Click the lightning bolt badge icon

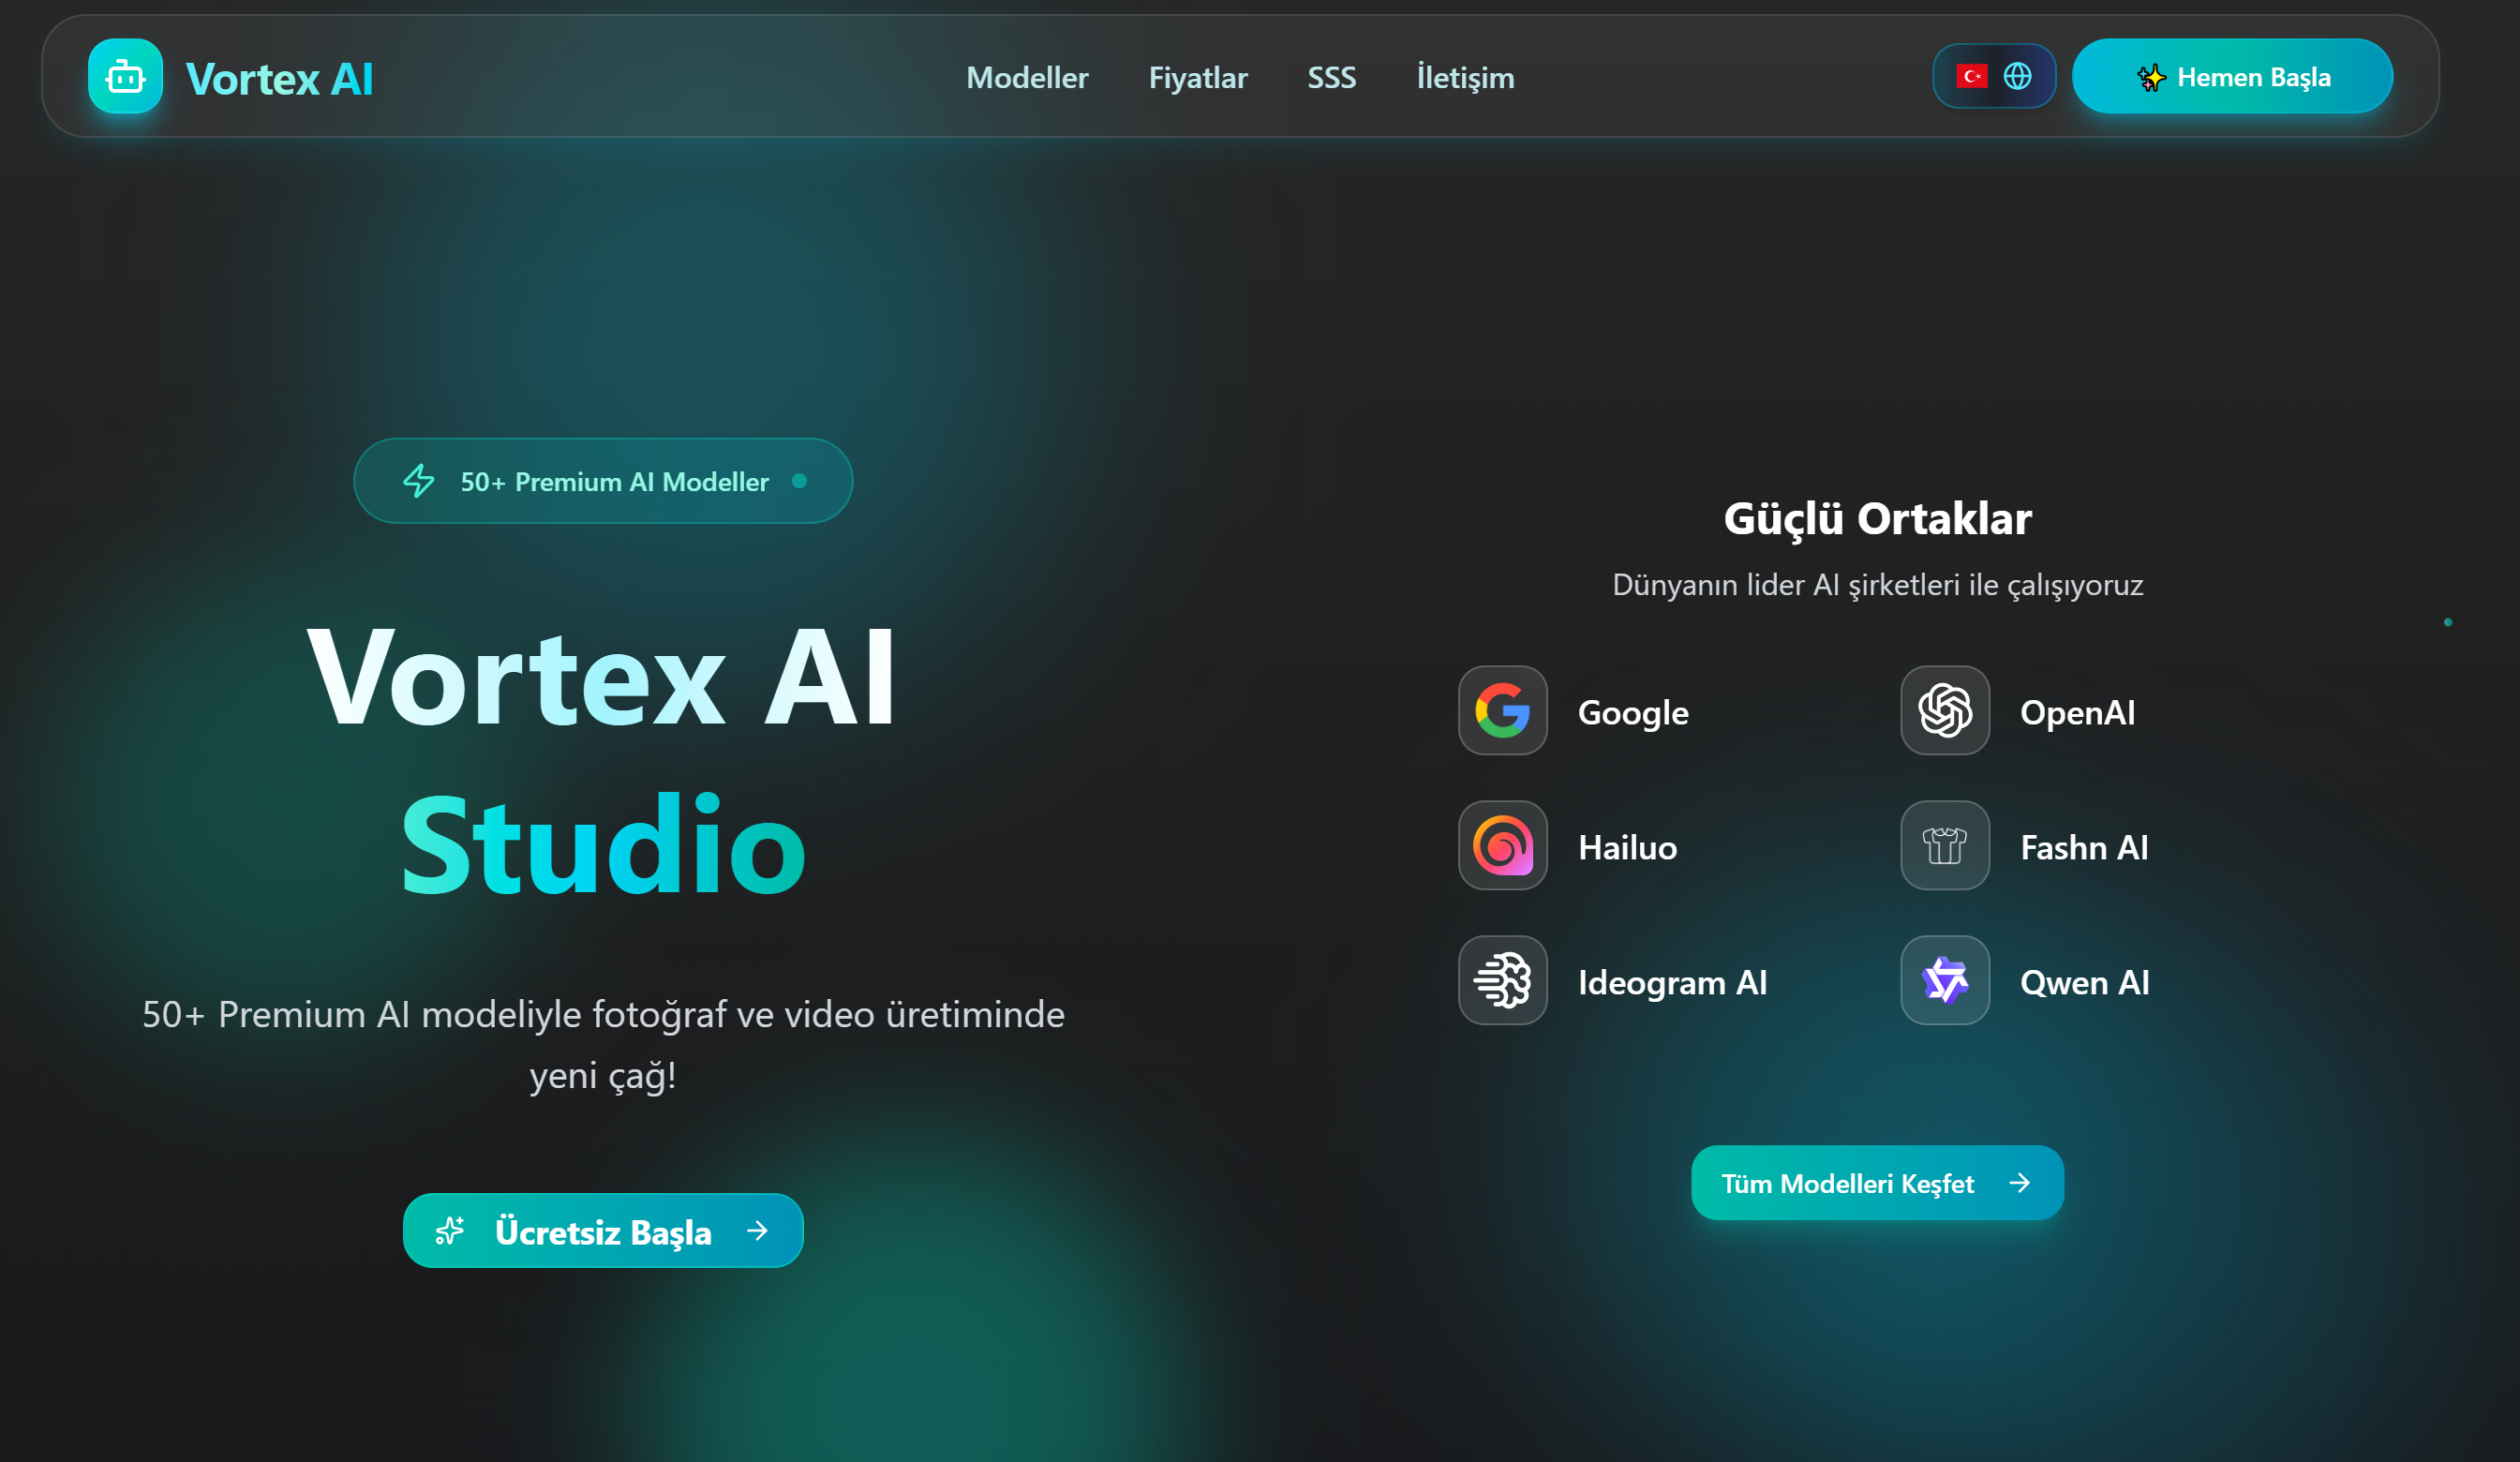[x=419, y=481]
